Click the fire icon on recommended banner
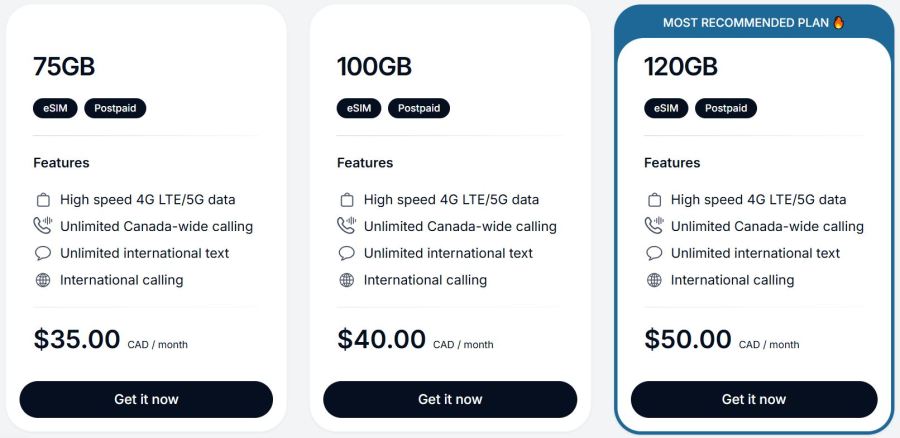The width and height of the screenshot is (900, 438). pyautogui.click(x=839, y=22)
